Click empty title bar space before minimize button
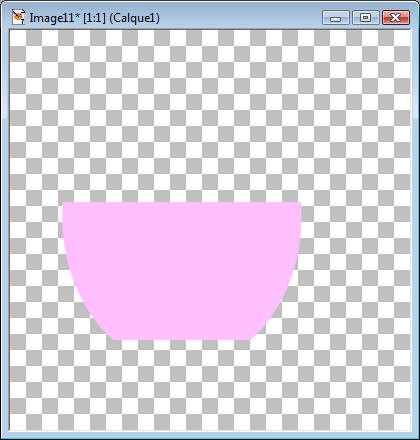The image size is (420, 440). pos(240,17)
